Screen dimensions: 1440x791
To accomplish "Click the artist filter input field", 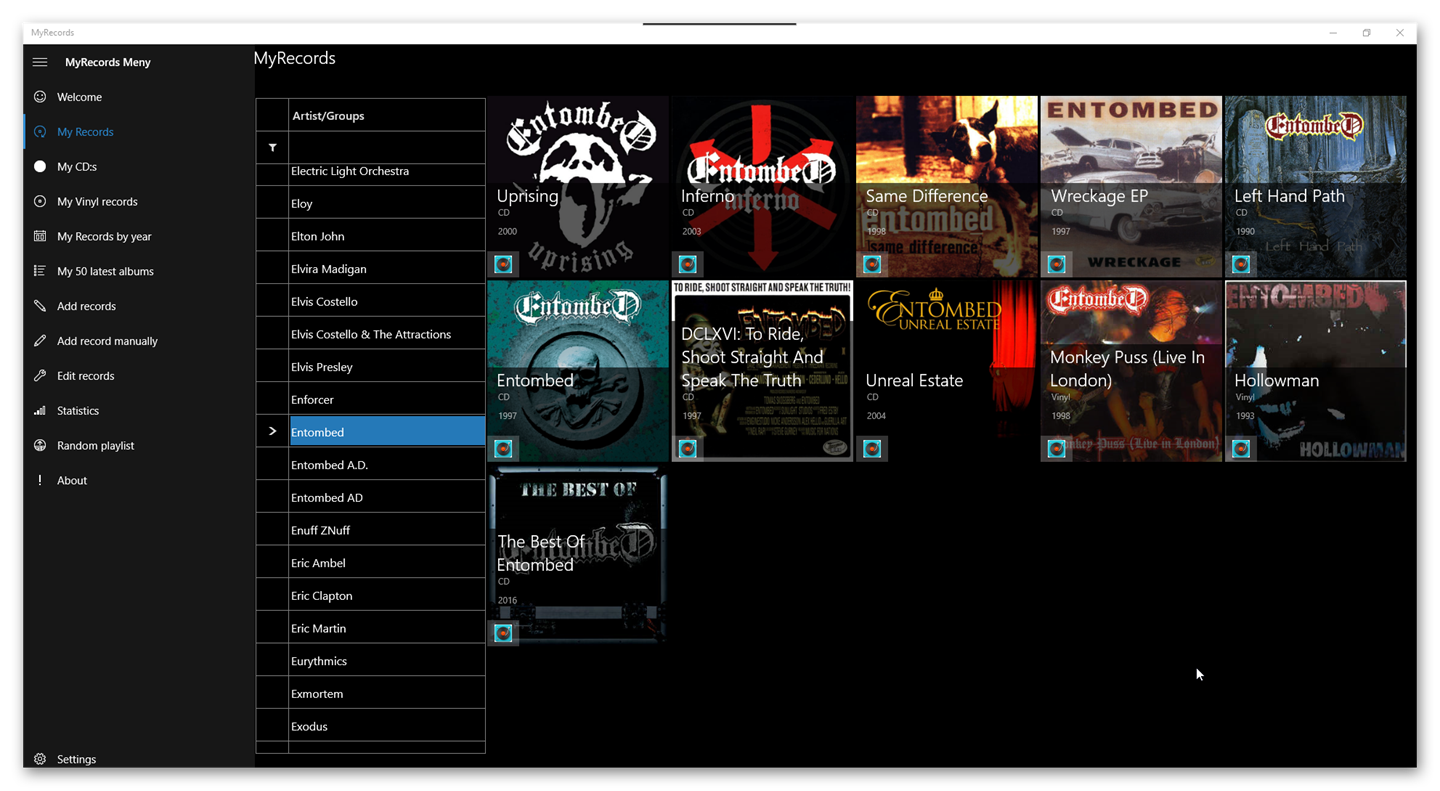I will (386, 148).
